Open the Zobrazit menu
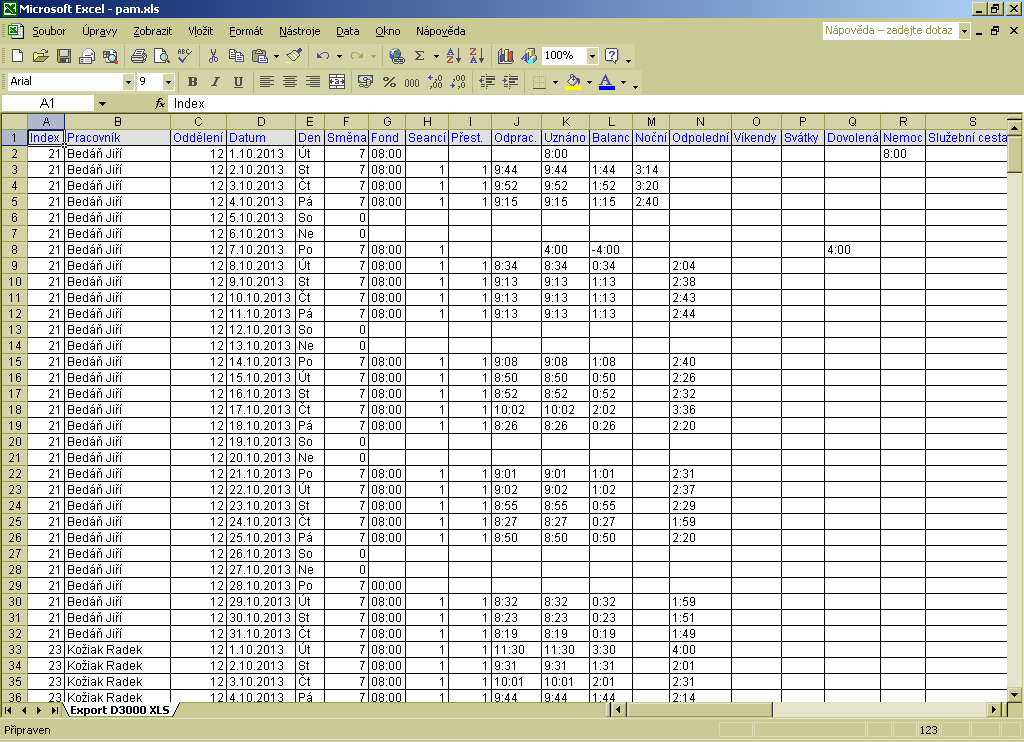 pyautogui.click(x=152, y=31)
